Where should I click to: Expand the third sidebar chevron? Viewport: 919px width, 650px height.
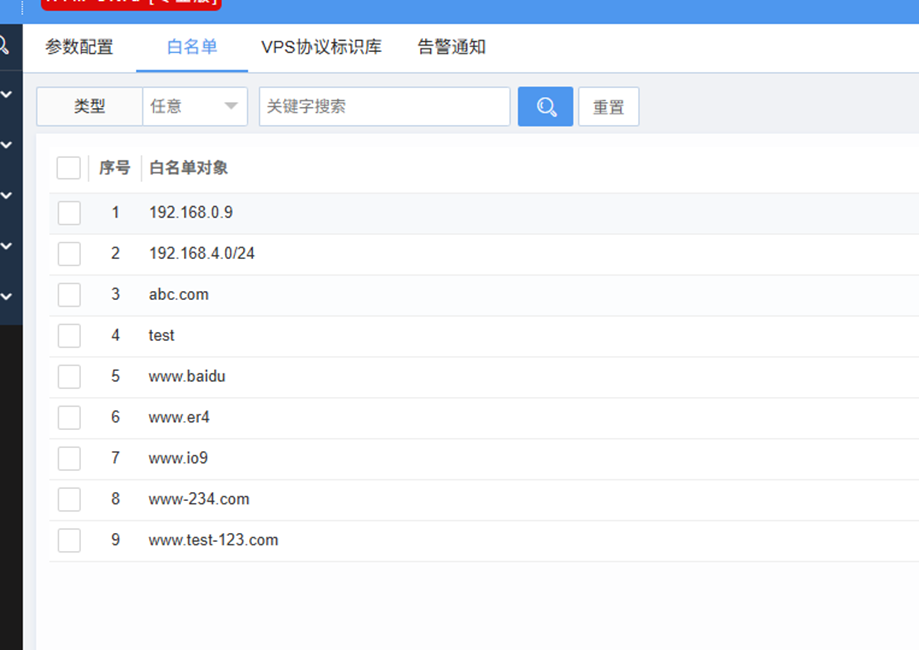[x=6, y=195]
